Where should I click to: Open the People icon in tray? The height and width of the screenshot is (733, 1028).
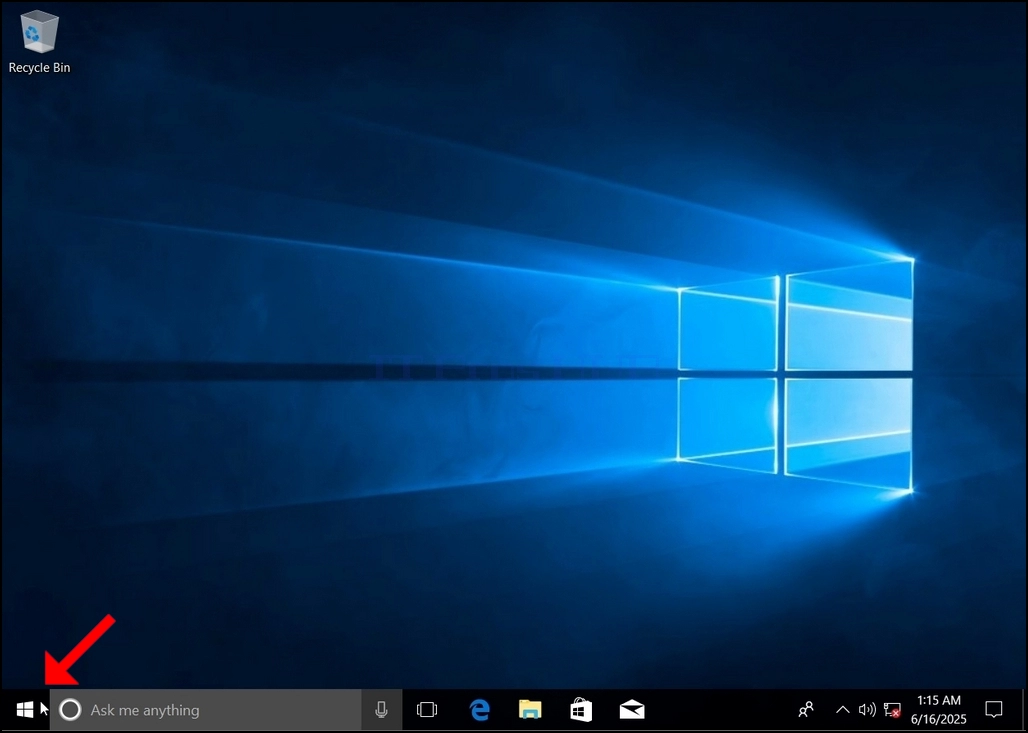(x=806, y=709)
